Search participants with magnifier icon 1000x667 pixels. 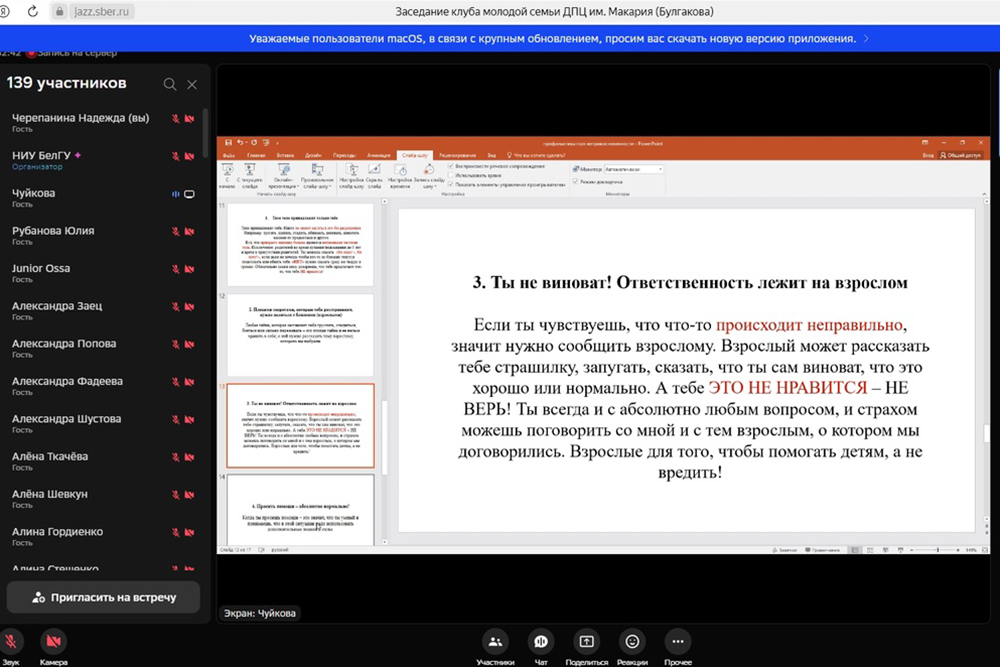(x=170, y=84)
